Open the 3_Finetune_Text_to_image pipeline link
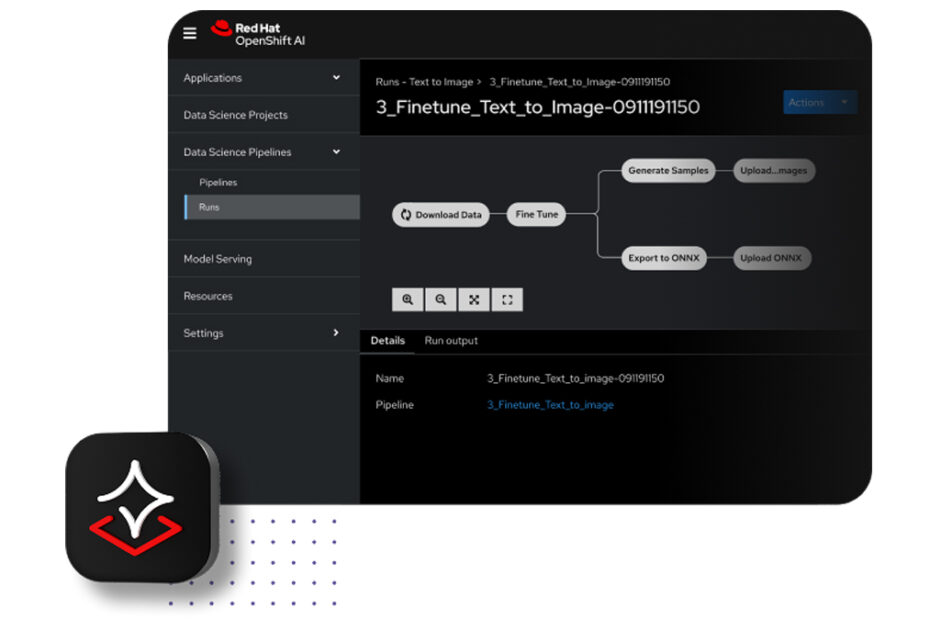 point(550,405)
